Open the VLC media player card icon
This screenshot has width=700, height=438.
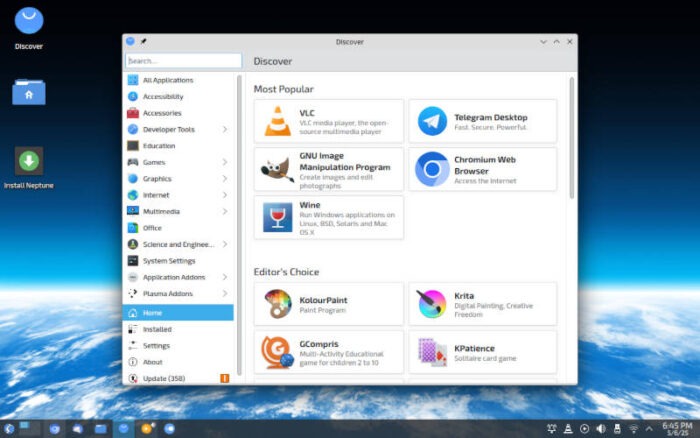coord(277,121)
